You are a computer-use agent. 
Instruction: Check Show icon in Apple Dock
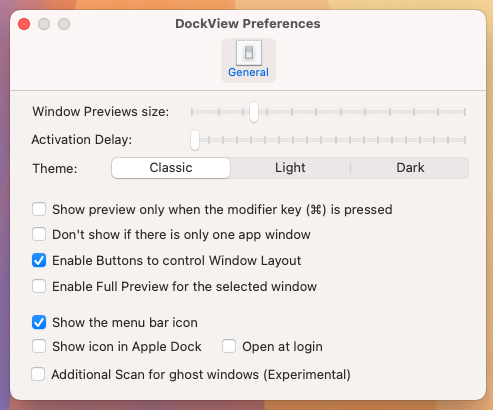(x=39, y=346)
